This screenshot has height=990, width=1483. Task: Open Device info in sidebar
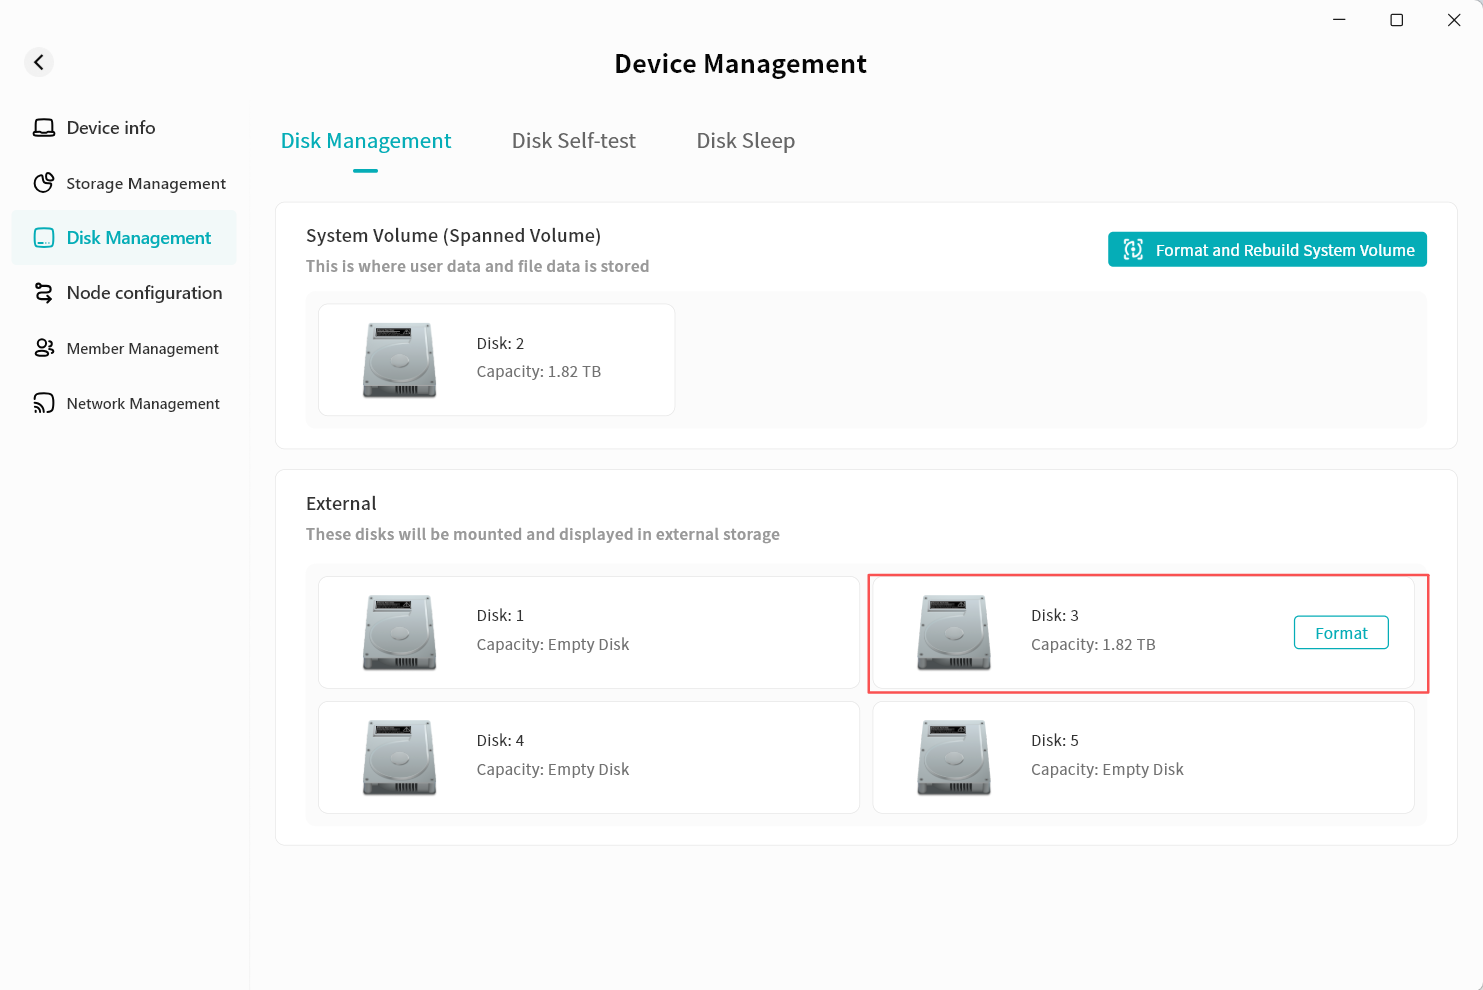tap(110, 128)
